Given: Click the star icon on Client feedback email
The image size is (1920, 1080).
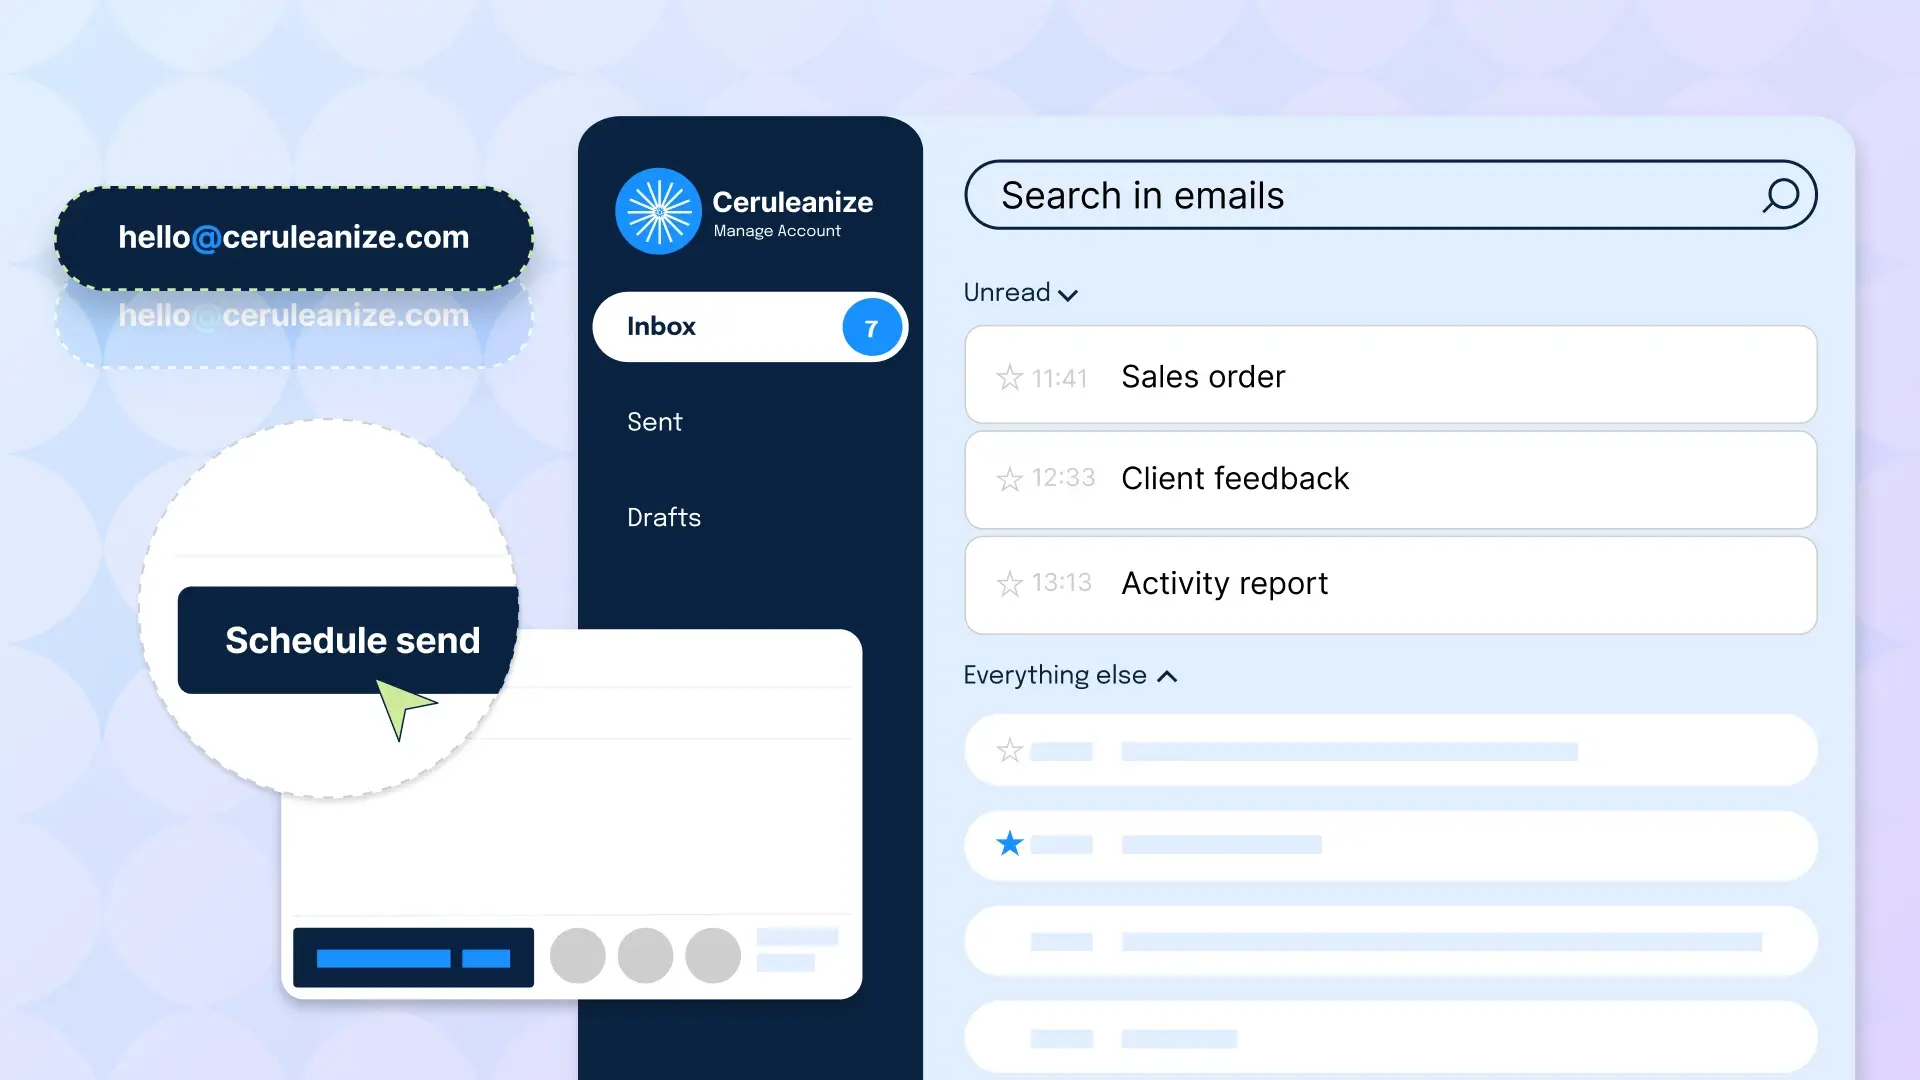Looking at the screenshot, I should click(1007, 477).
